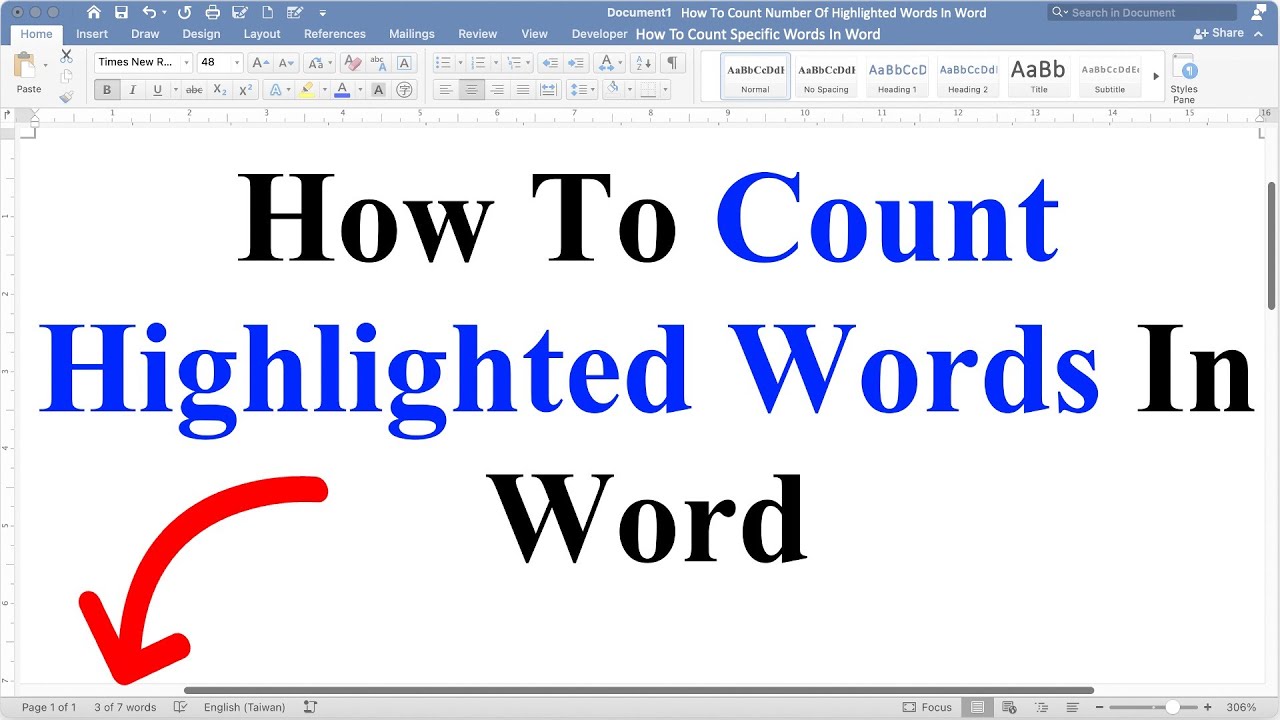Image resolution: width=1280 pixels, height=720 pixels.
Task: Open the phonetic guide circled character icon
Action: [404, 90]
